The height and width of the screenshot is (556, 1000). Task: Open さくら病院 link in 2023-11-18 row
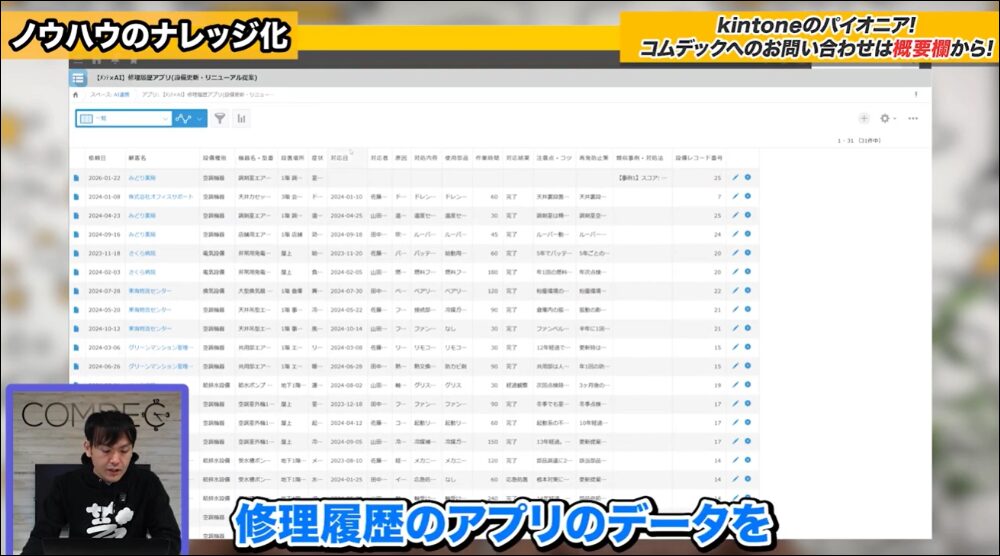coord(142,253)
